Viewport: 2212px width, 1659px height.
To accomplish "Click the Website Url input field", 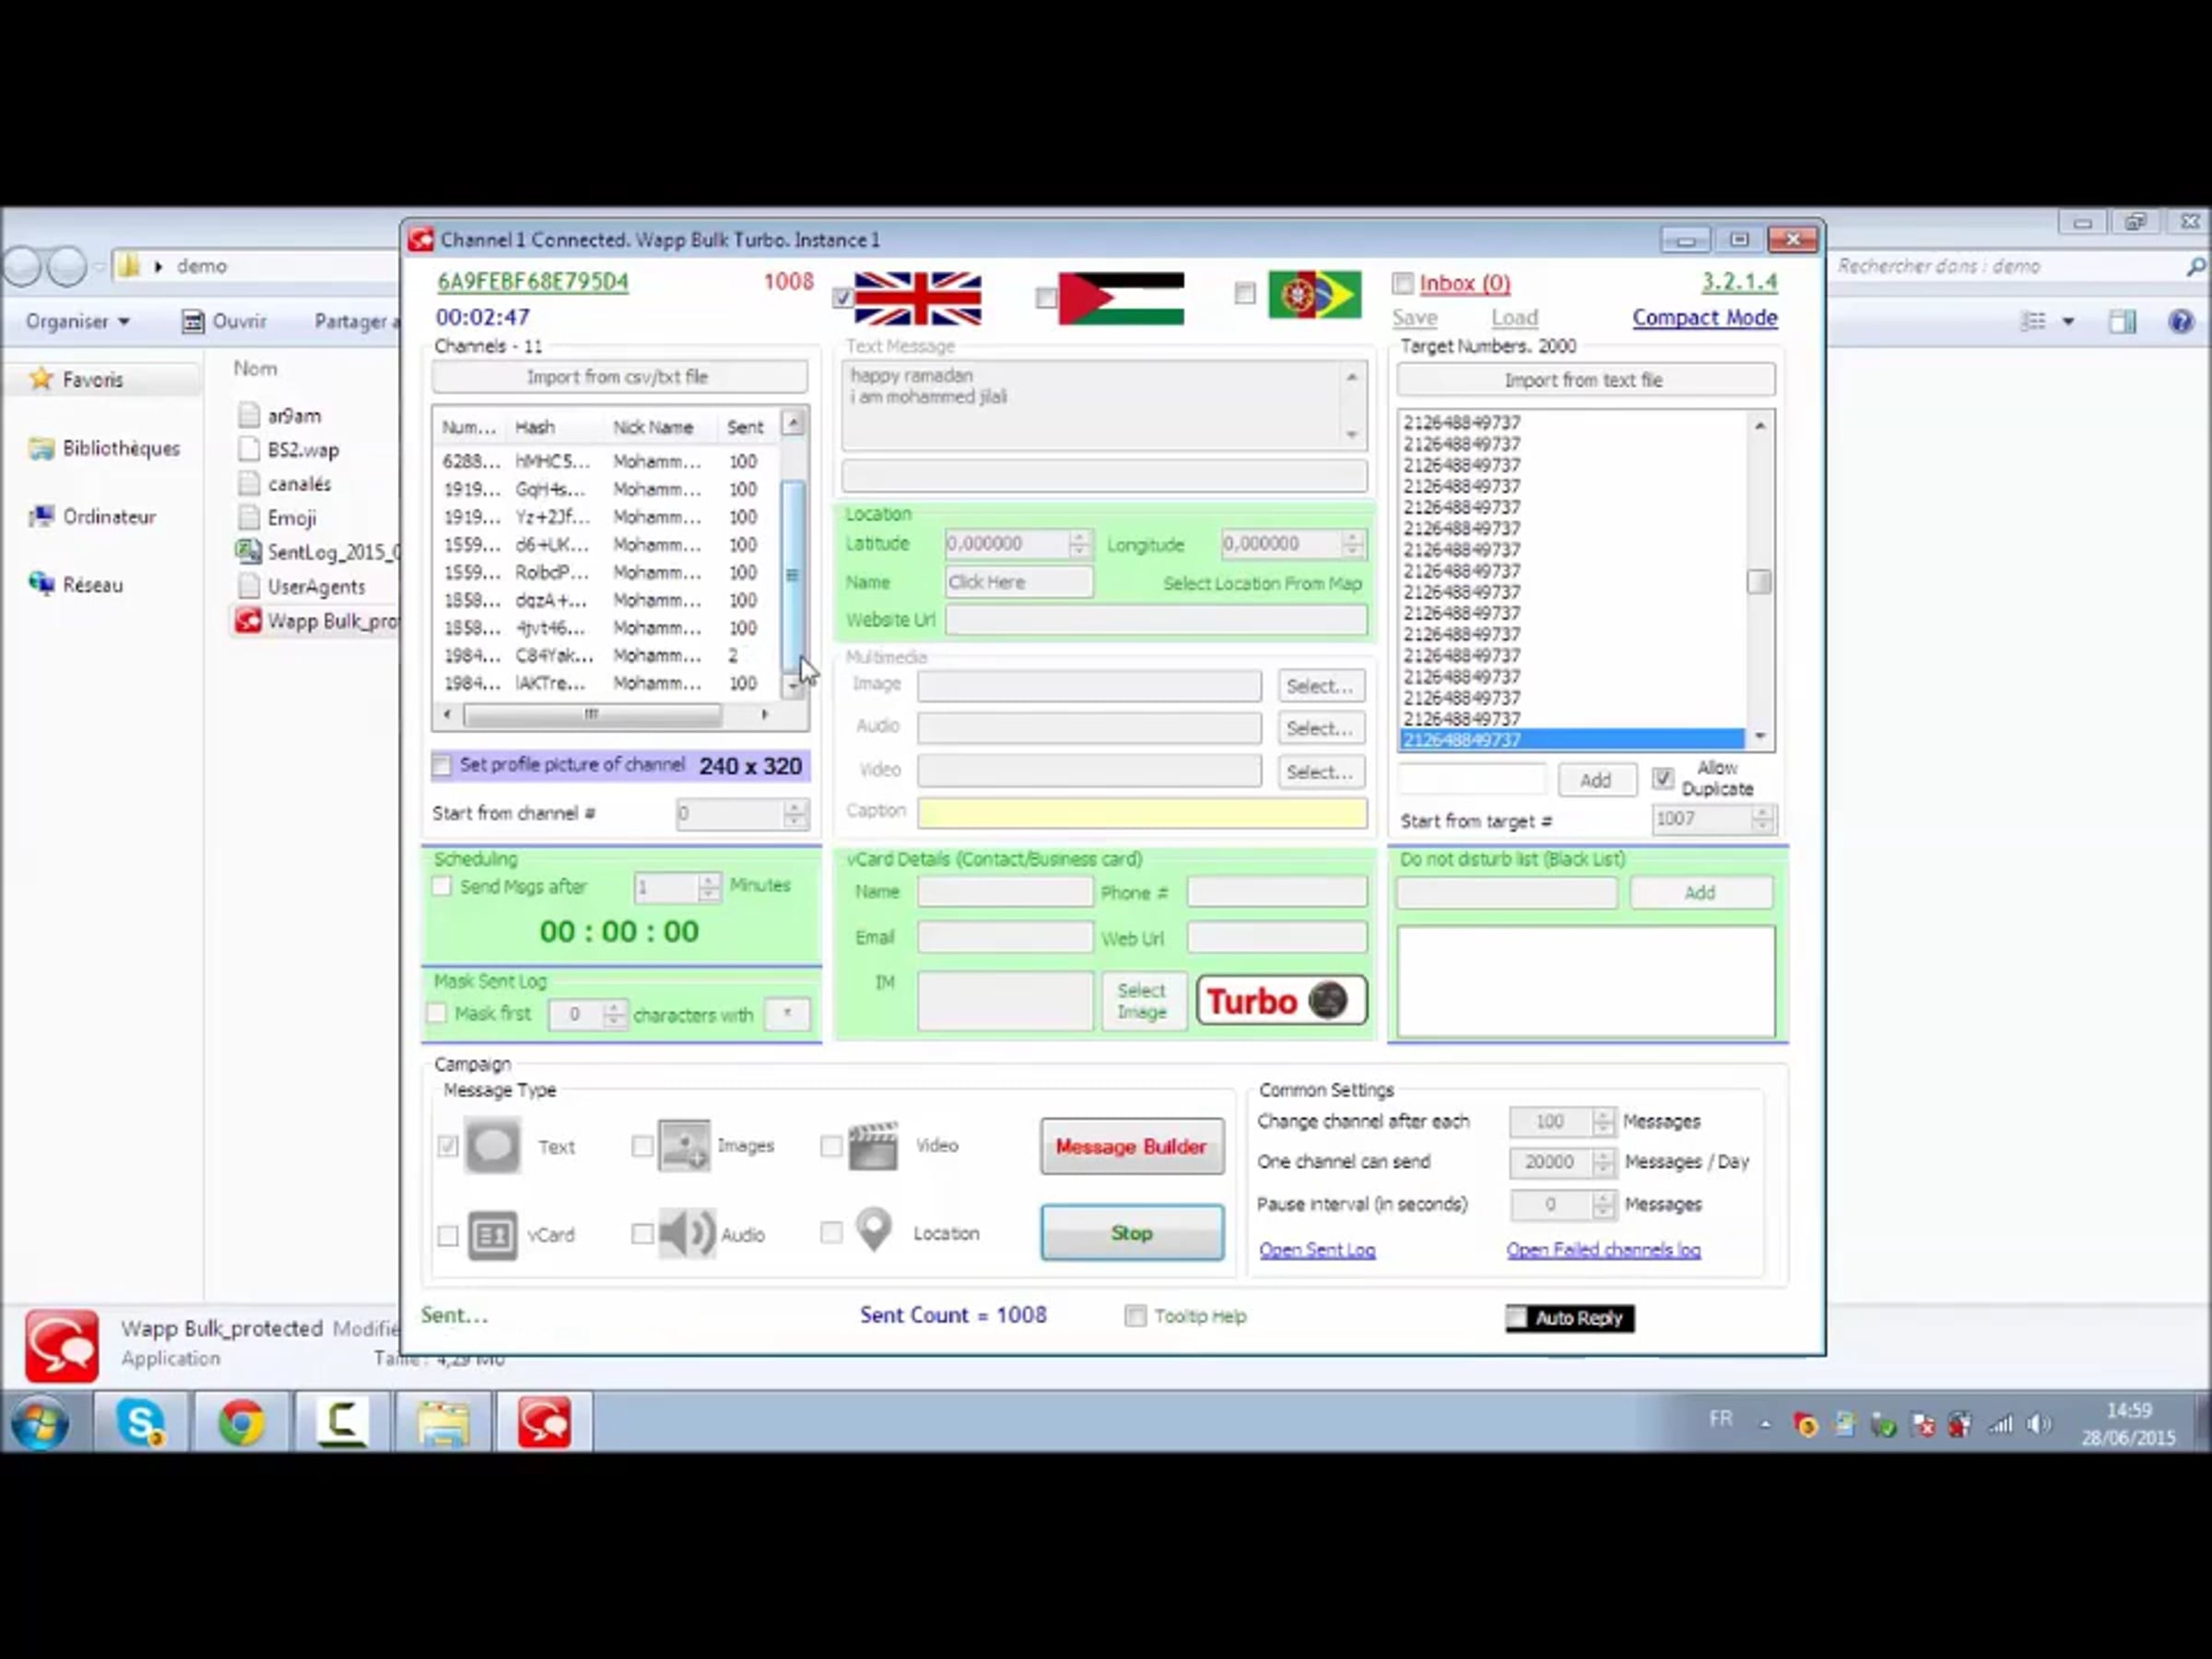I will (x=1156, y=620).
